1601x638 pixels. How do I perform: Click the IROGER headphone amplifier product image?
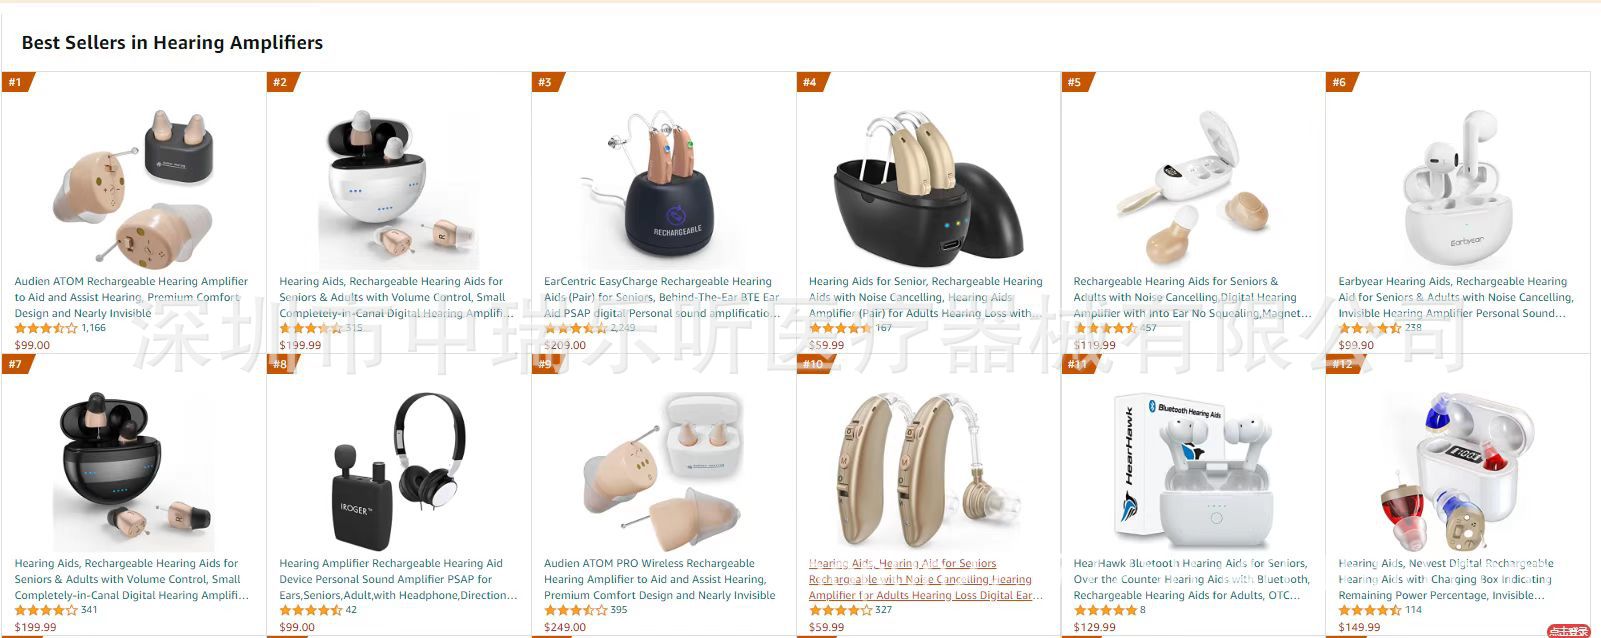[x=397, y=471]
